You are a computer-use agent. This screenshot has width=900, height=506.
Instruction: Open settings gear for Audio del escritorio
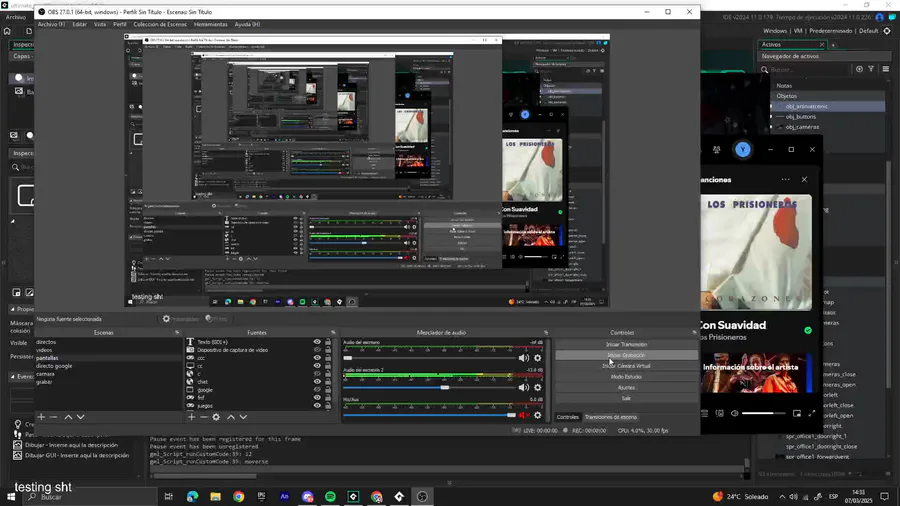coord(538,358)
